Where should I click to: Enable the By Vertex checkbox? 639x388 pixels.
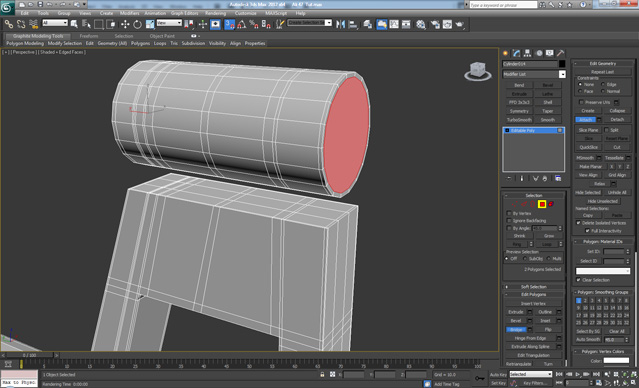(x=509, y=214)
